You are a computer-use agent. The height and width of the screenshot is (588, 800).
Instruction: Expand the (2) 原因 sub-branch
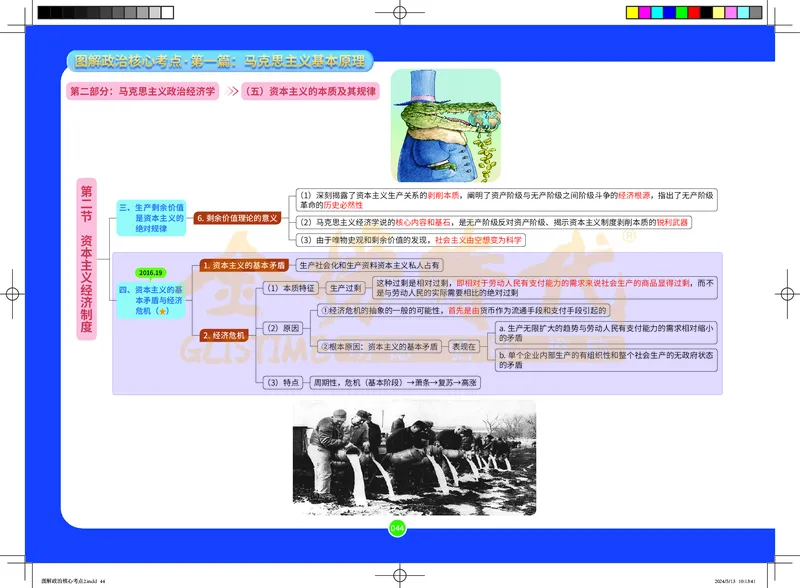281,326
